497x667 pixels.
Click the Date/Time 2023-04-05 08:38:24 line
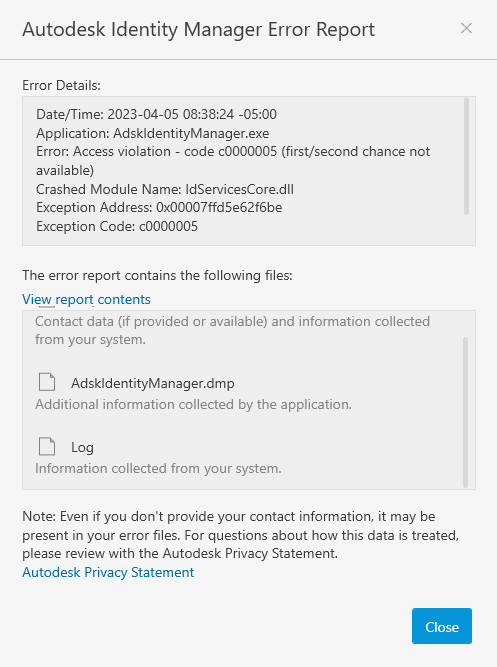(156, 114)
